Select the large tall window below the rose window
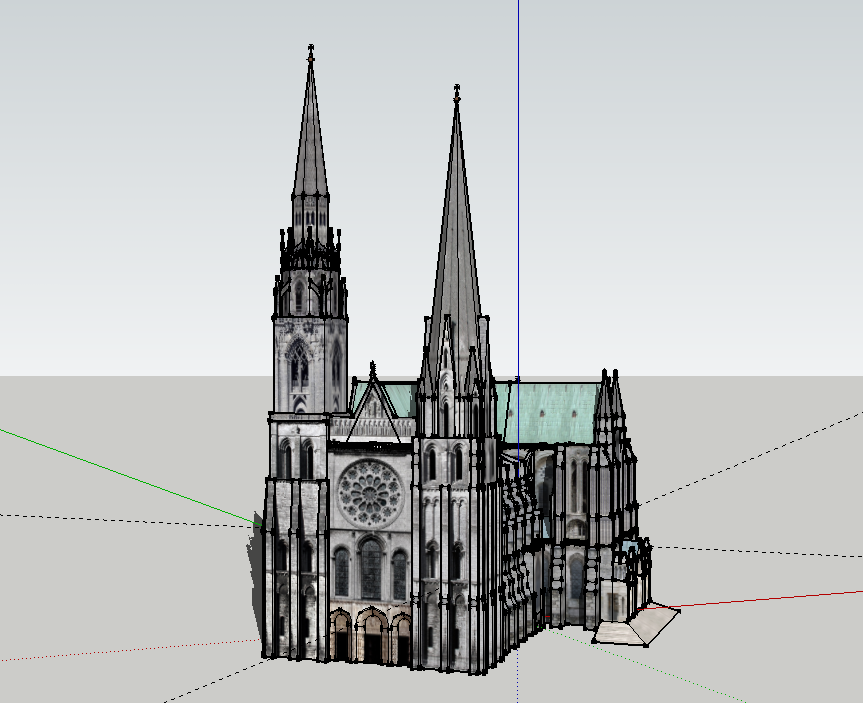 371,569
